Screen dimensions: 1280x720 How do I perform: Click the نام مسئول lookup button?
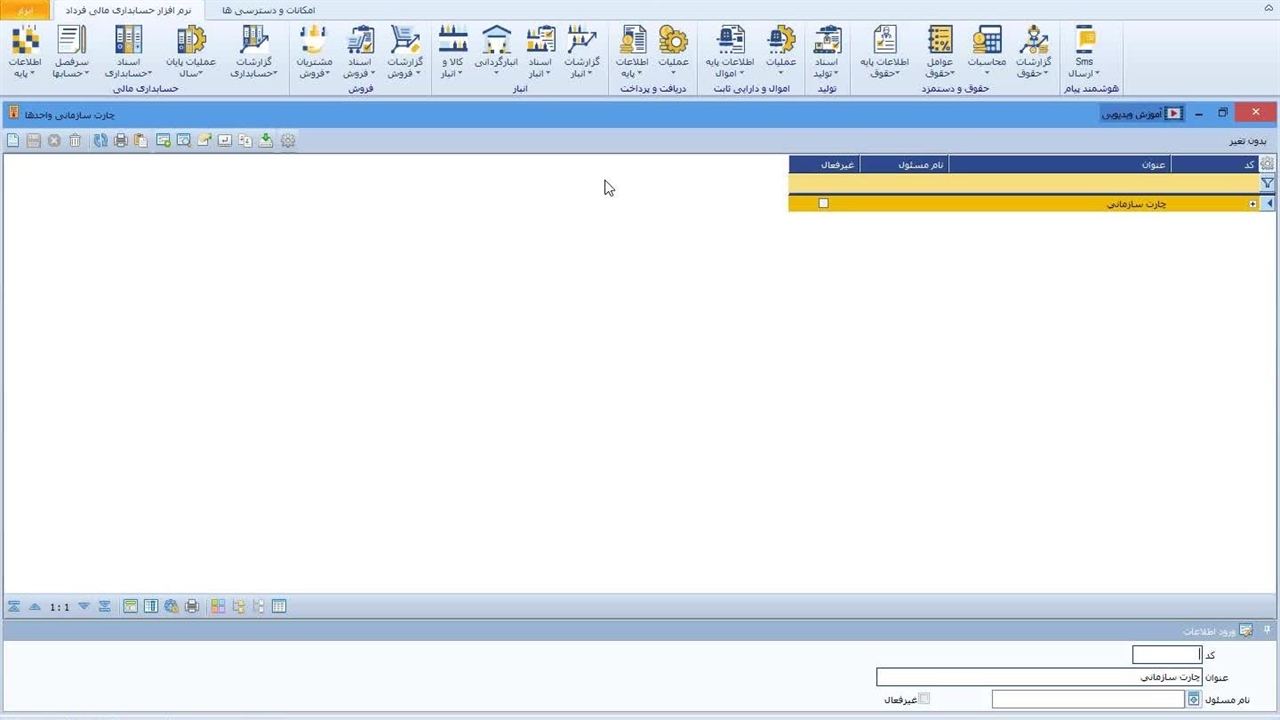[x=1193, y=700]
